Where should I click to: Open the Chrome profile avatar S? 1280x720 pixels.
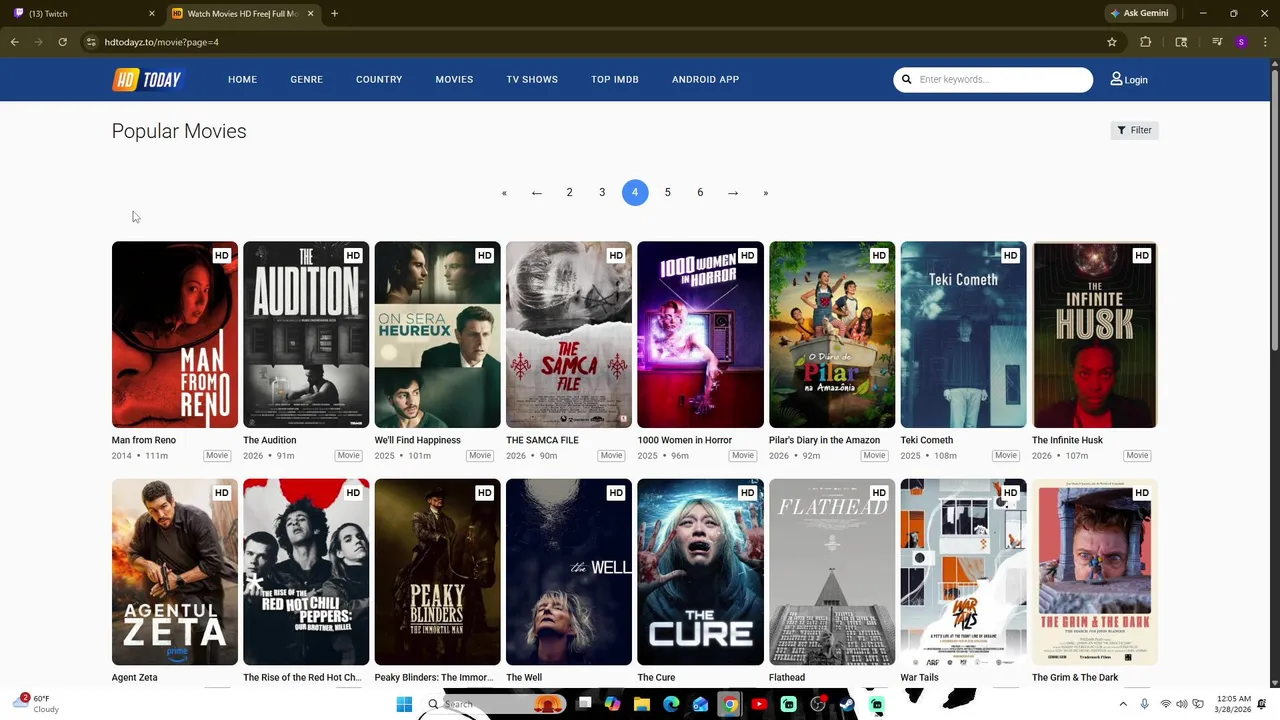click(x=1241, y=42)
